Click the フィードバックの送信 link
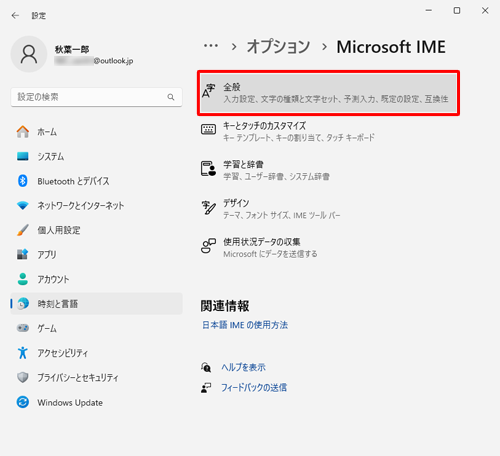The height and width of the screenshot is (456, 500). pyautogui.click(x=254, y=388)
